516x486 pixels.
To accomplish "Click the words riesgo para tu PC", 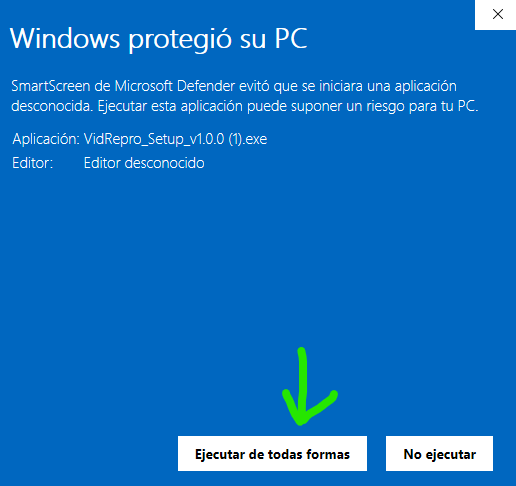I will [x=422, y=106].
